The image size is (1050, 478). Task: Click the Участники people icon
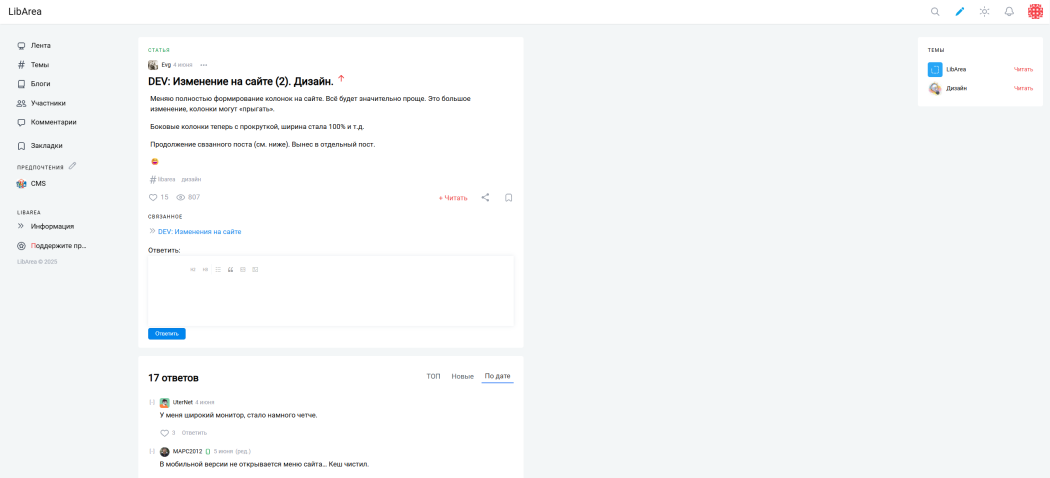click(21, 103)
